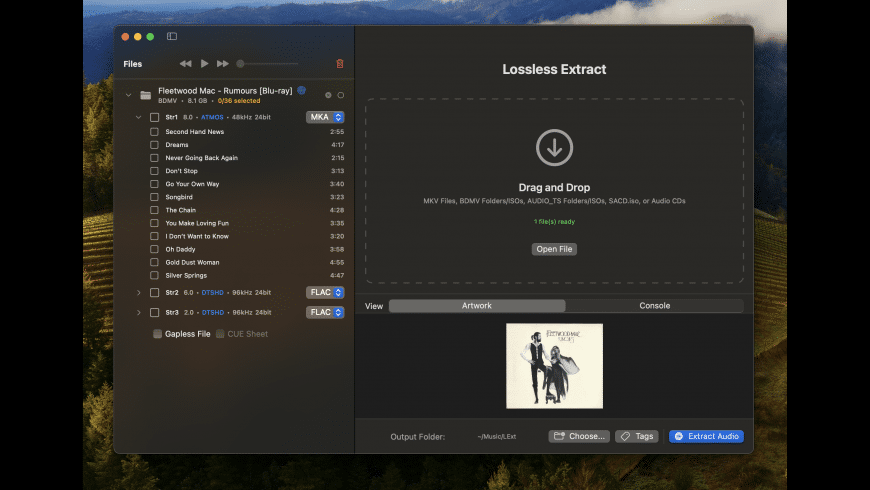Click the '1 file(s) ready' status text
The height and width of the screenshot is (490, 870).
pyautogui.click(x=554, y=221)
